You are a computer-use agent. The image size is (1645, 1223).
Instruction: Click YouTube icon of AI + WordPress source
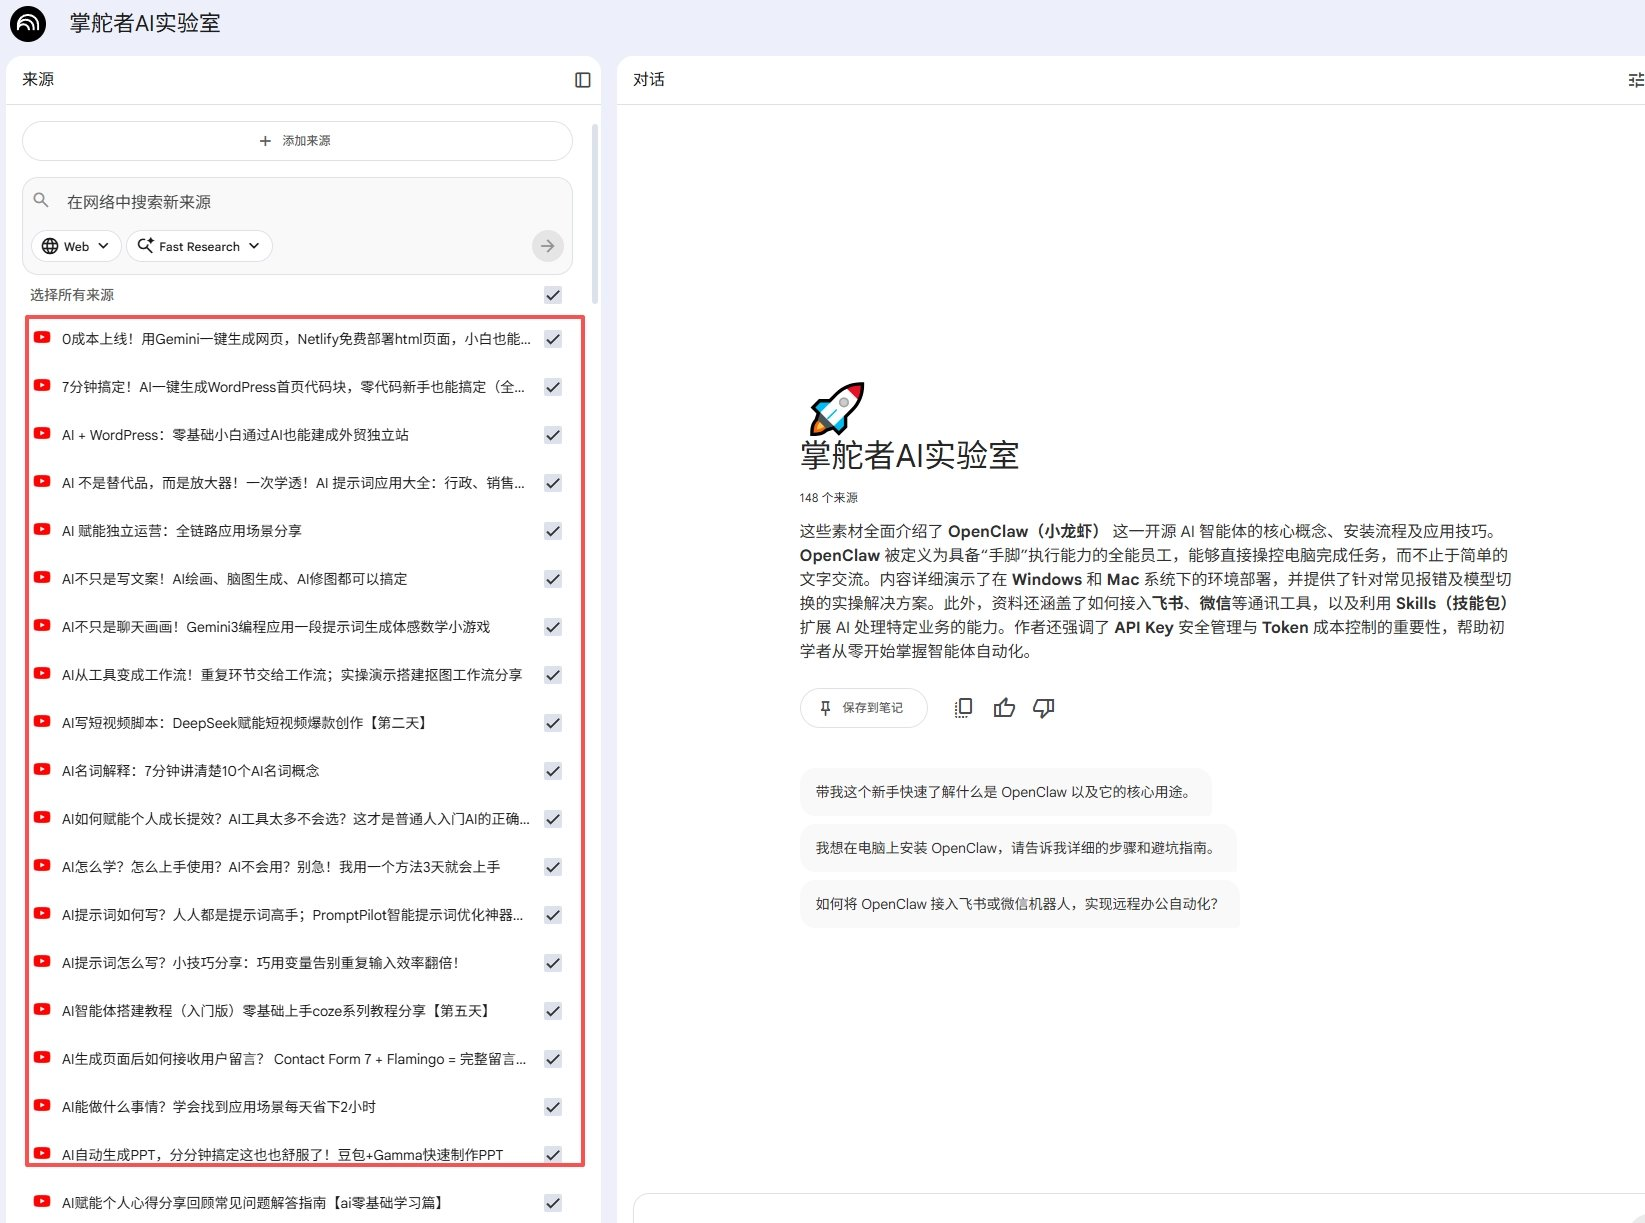(42, 434)
